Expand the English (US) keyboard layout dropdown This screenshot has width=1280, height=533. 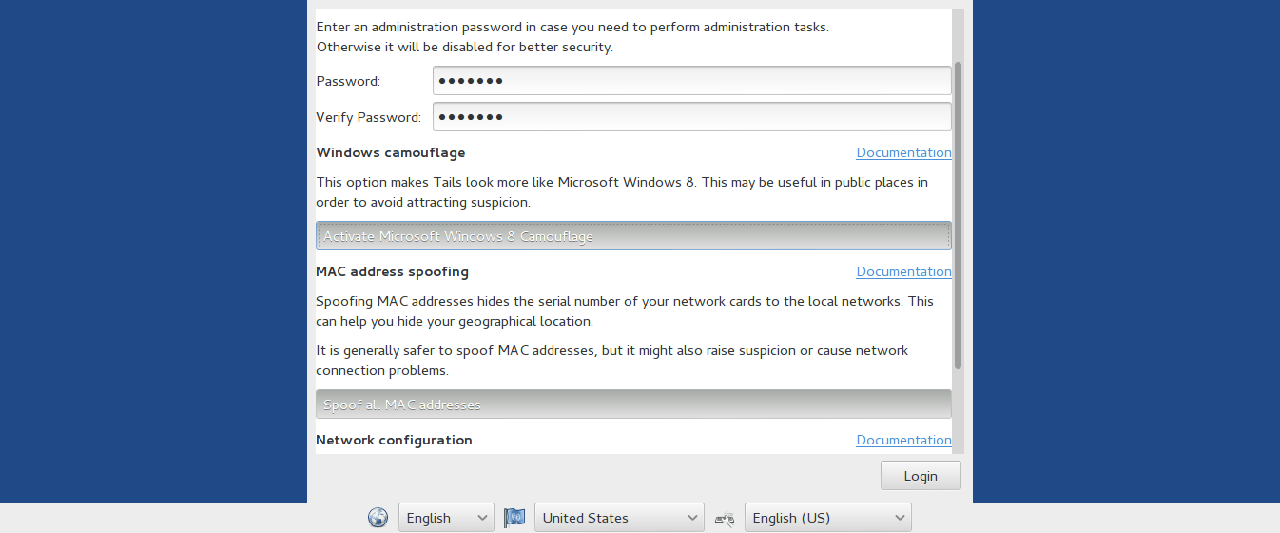827,518
